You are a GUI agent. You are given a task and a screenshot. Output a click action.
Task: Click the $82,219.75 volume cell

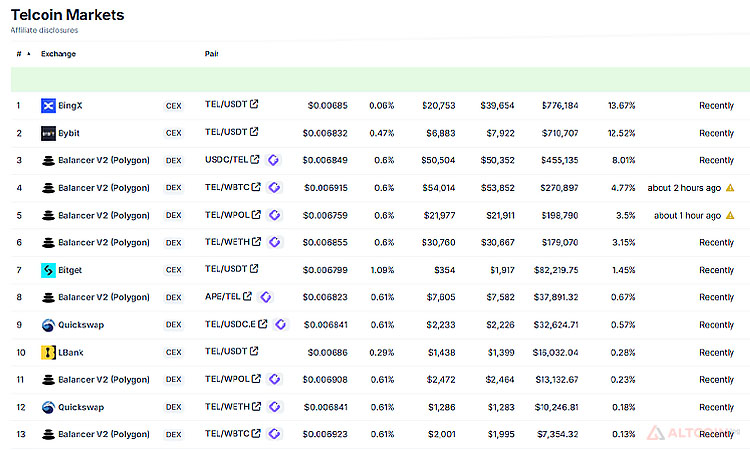[556, 270]
